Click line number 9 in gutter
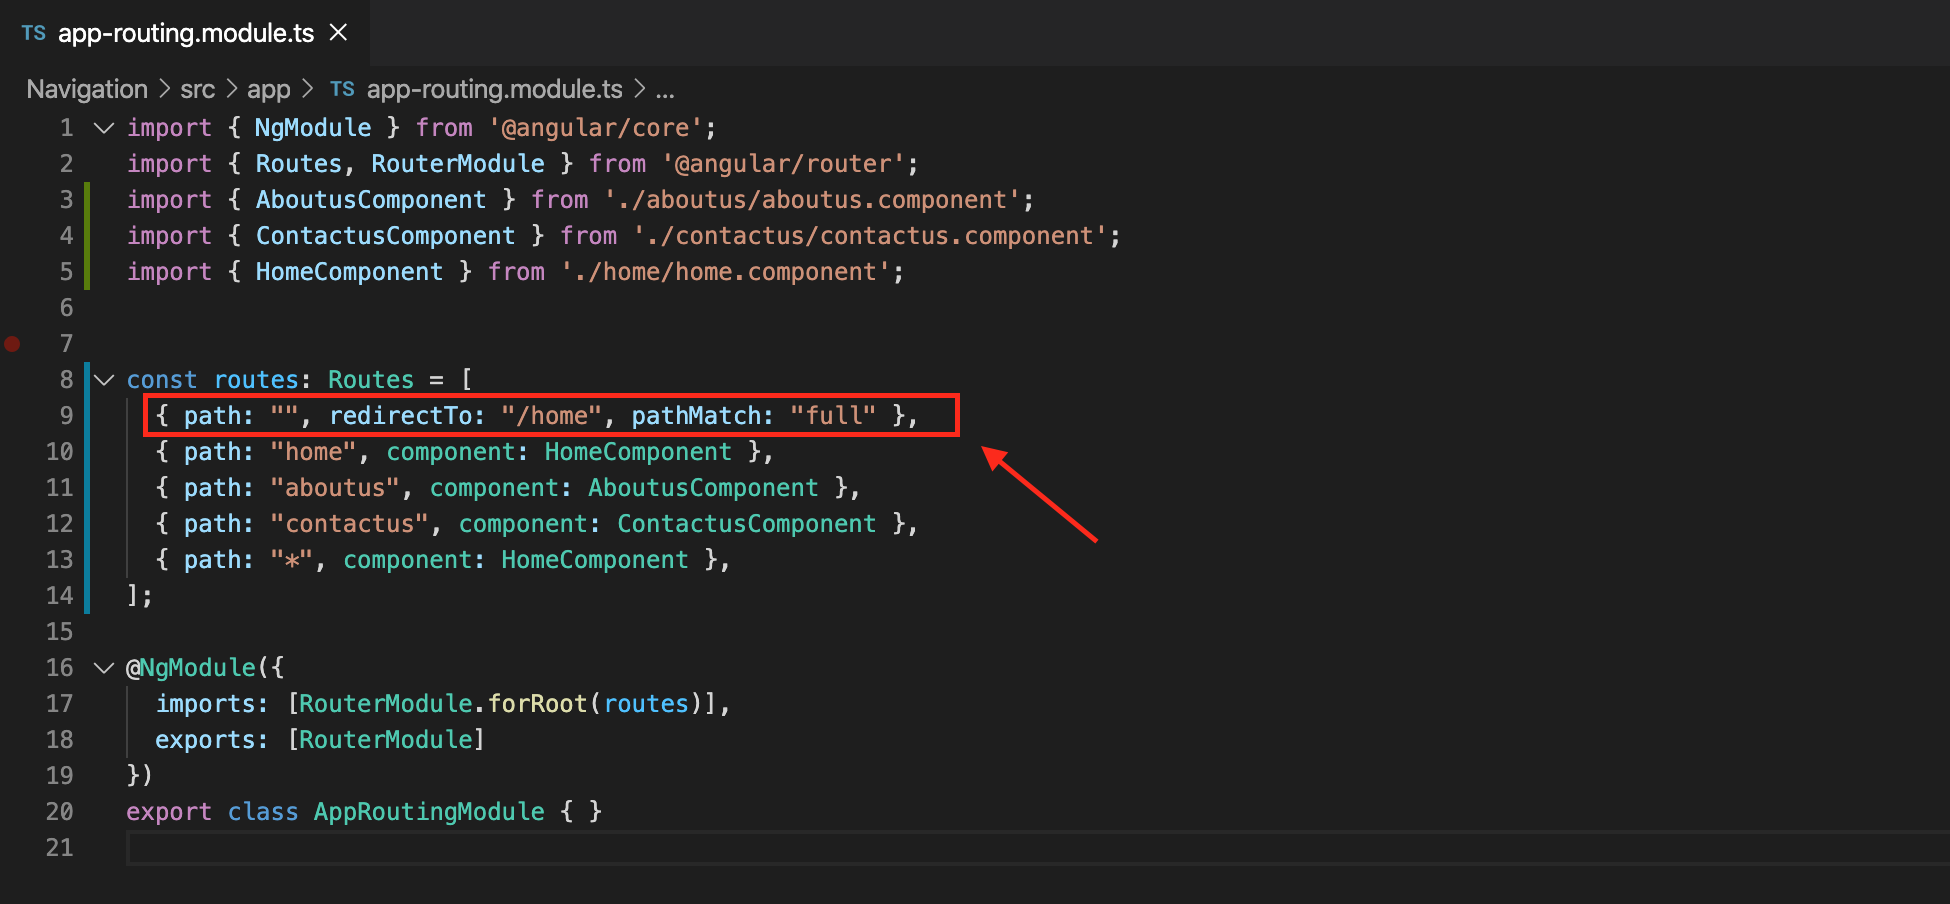 point(66,416)
